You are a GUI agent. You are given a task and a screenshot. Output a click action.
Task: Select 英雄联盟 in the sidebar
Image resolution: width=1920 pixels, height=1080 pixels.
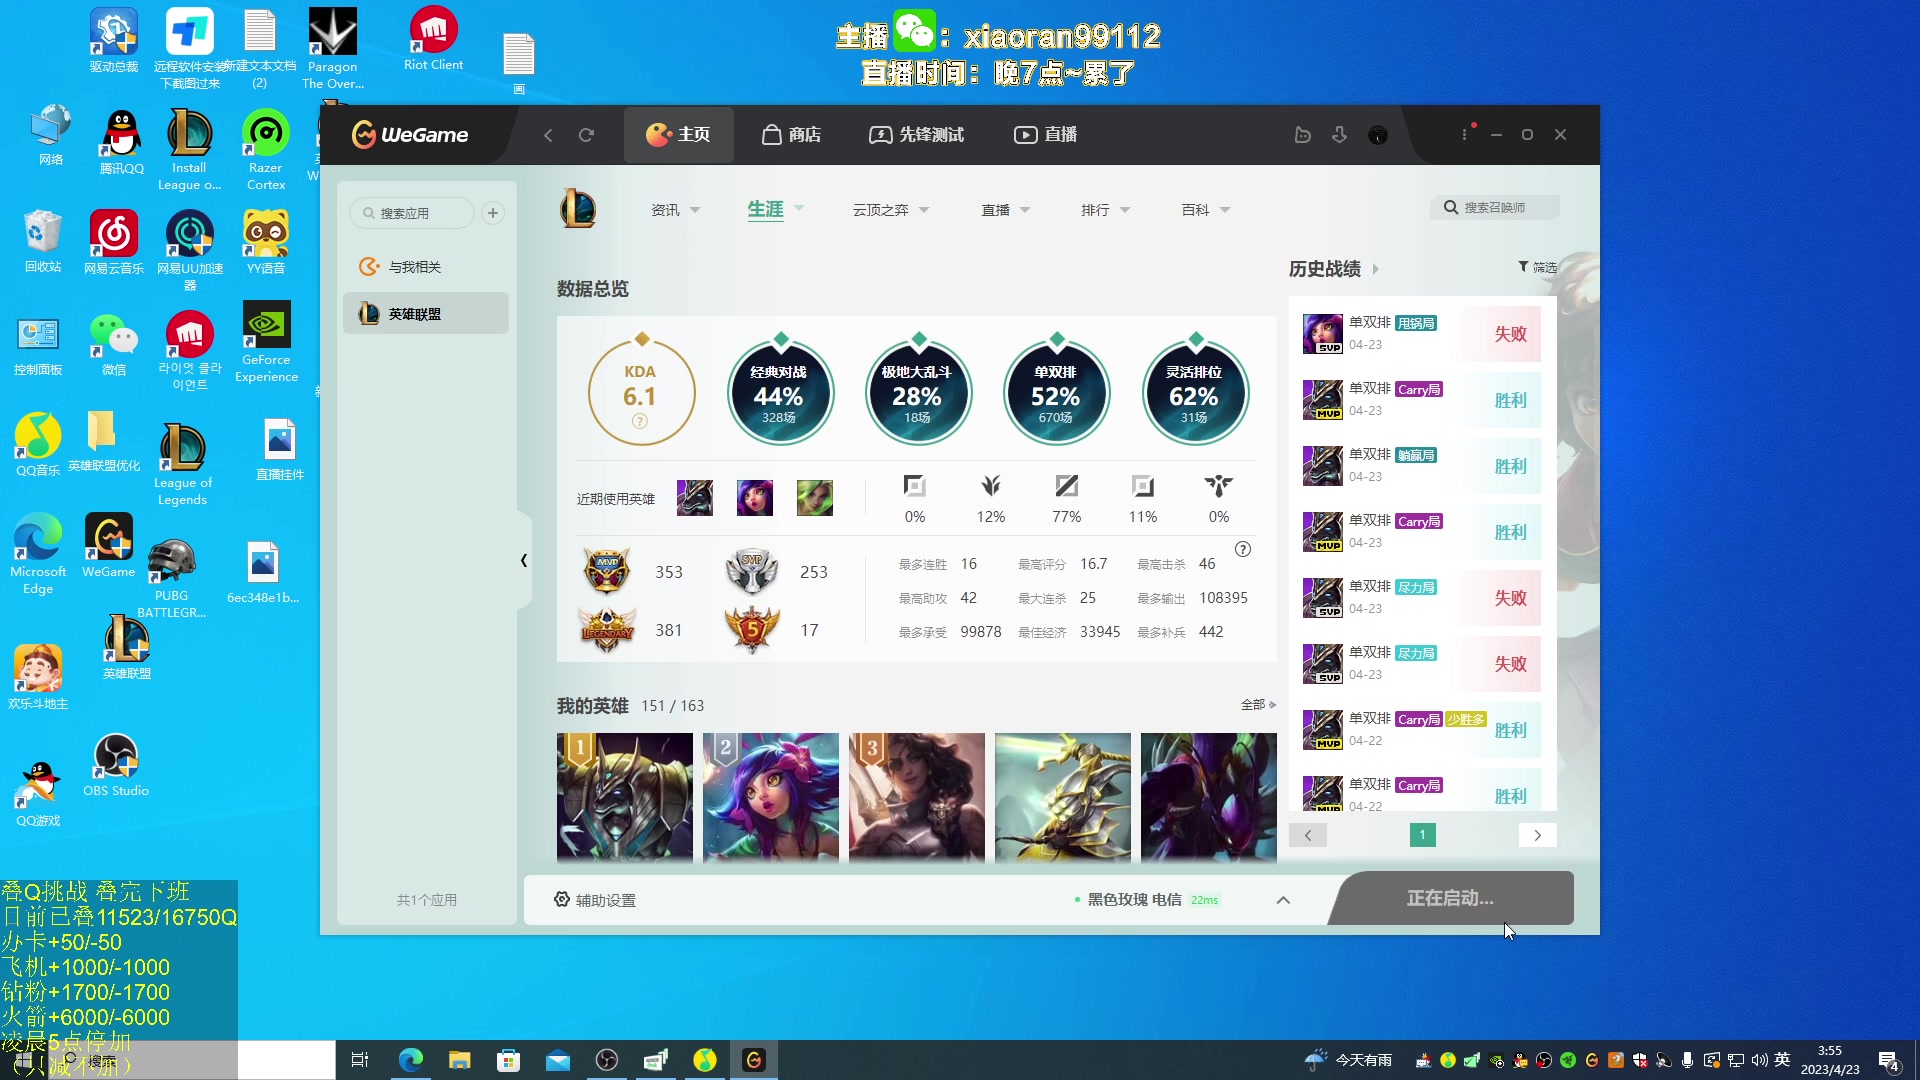point(426,314)
